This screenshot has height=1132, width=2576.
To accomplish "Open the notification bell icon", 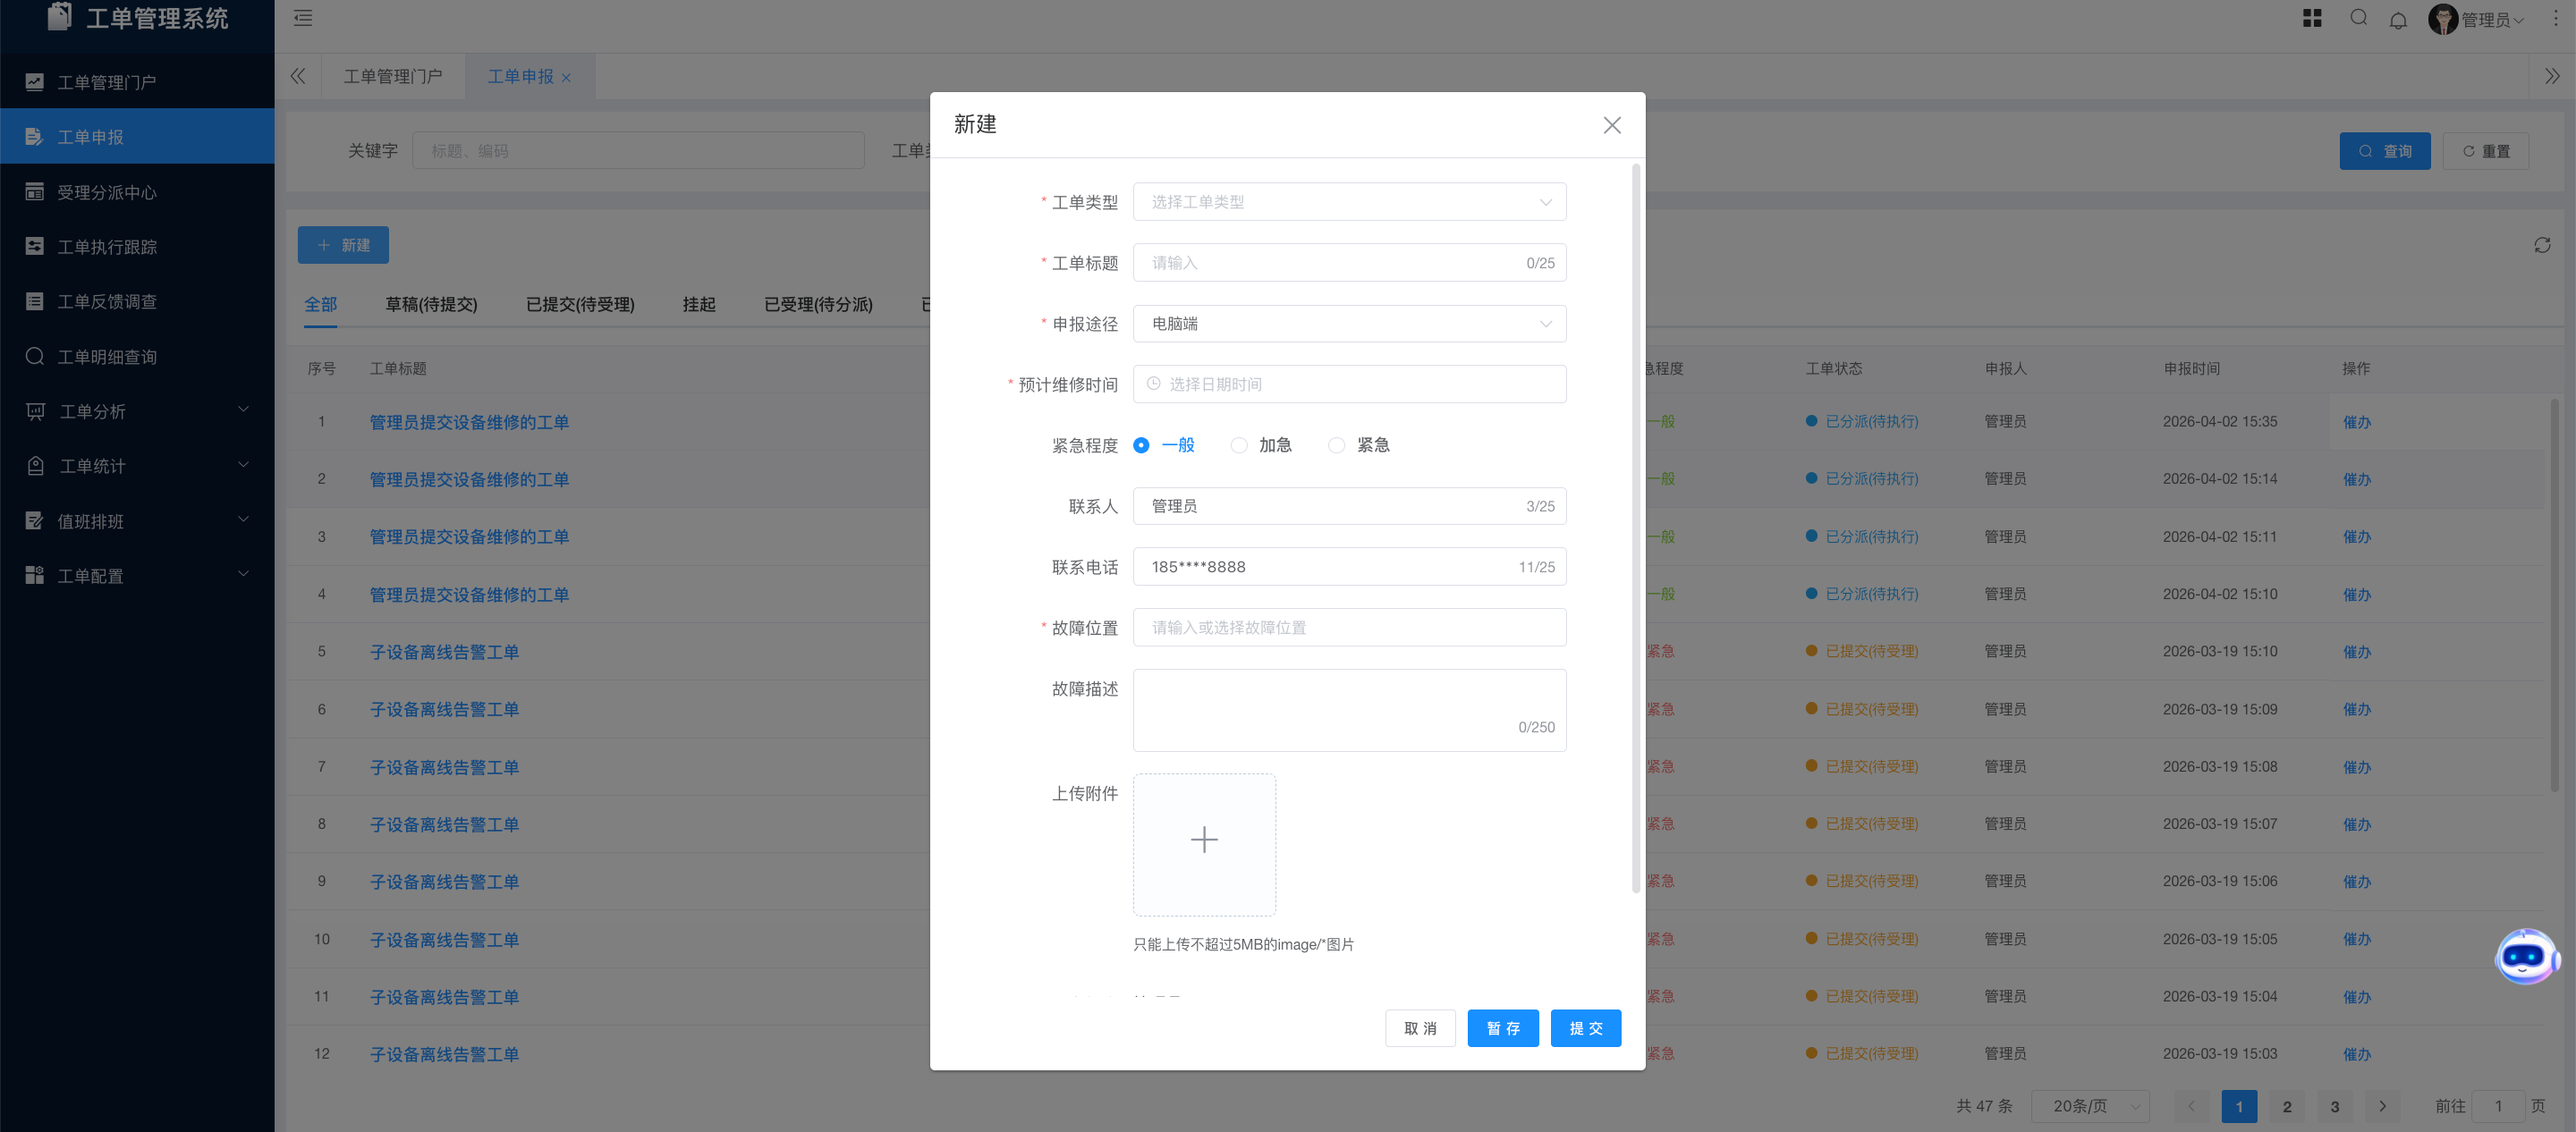I will point(2398,20).
